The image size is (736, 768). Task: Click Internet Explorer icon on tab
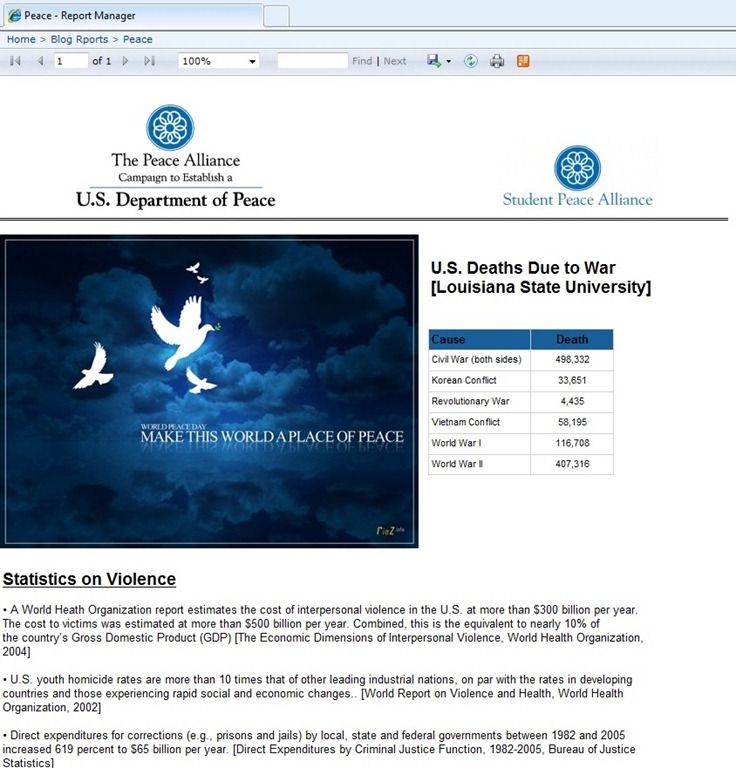15,15
